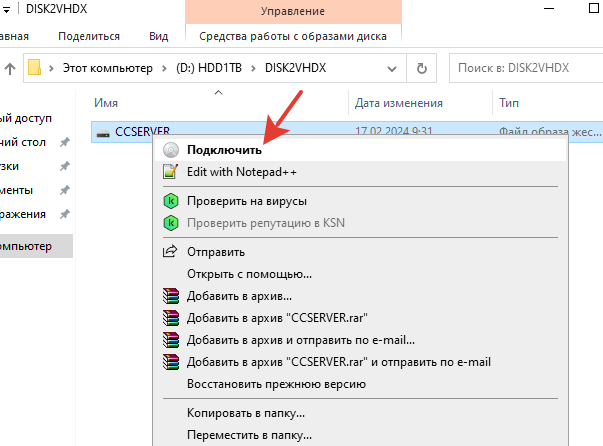This screenshot has width=603, height=446.
Task: Choose Копировать в папку... entry
Action: click(x=360, y=413)
